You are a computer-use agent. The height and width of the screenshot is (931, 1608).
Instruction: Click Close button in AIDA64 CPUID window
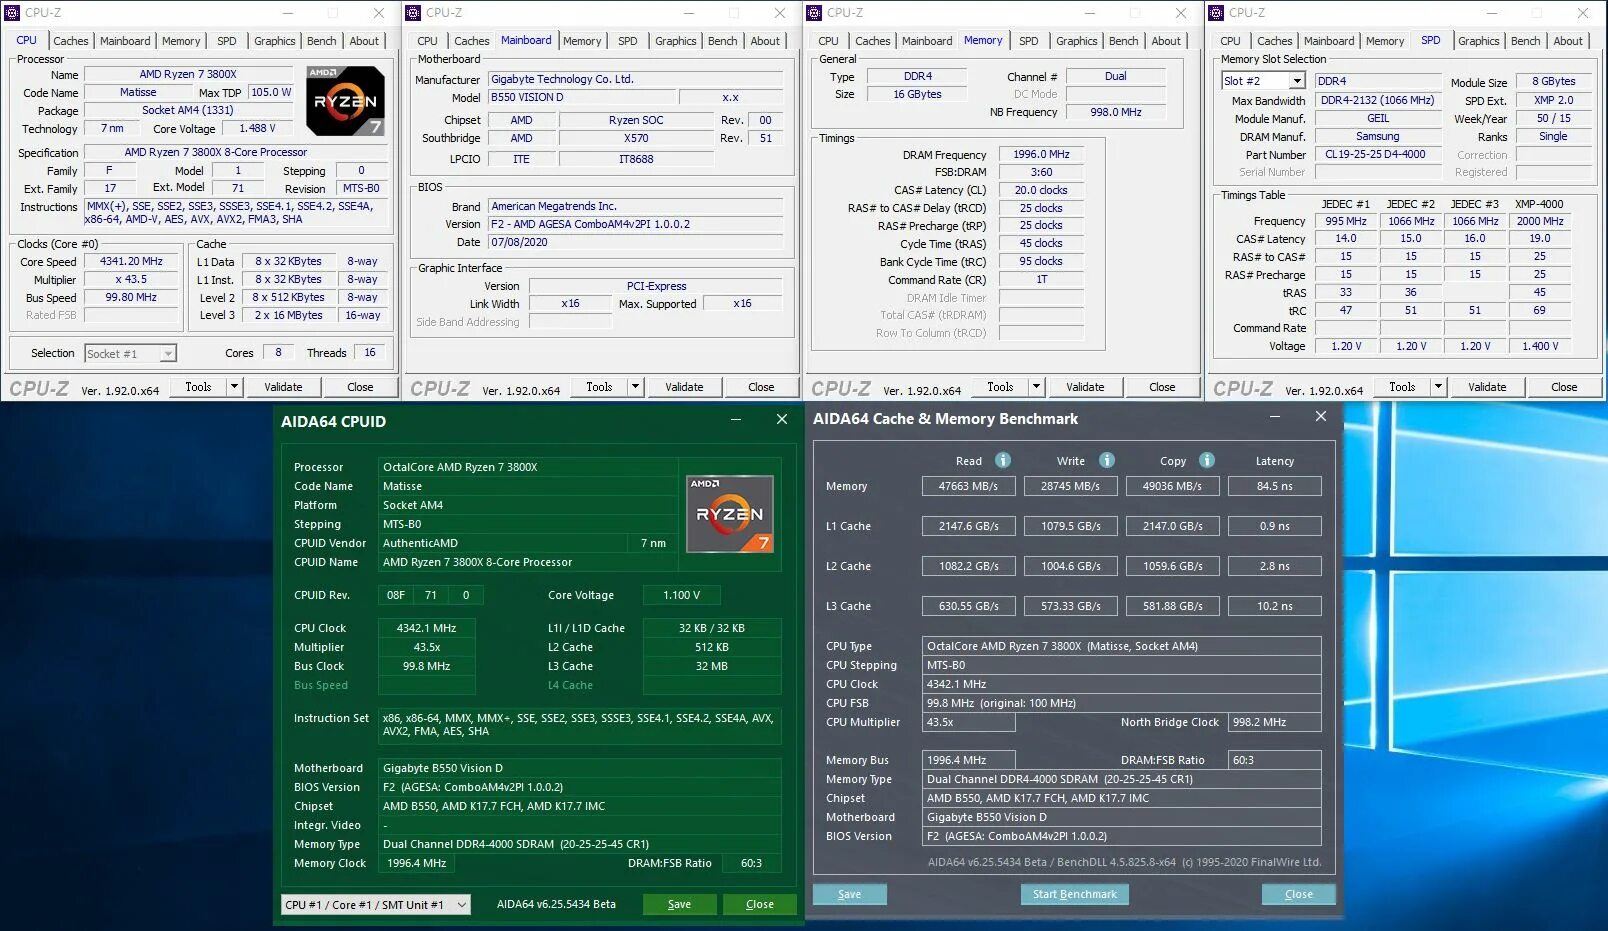(x=760, y=904)
